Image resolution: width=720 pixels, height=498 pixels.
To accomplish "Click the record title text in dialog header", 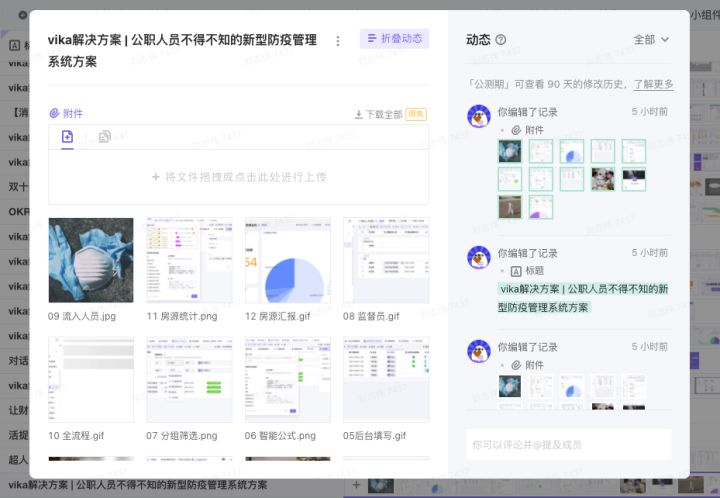I will [x=182, y=50].
